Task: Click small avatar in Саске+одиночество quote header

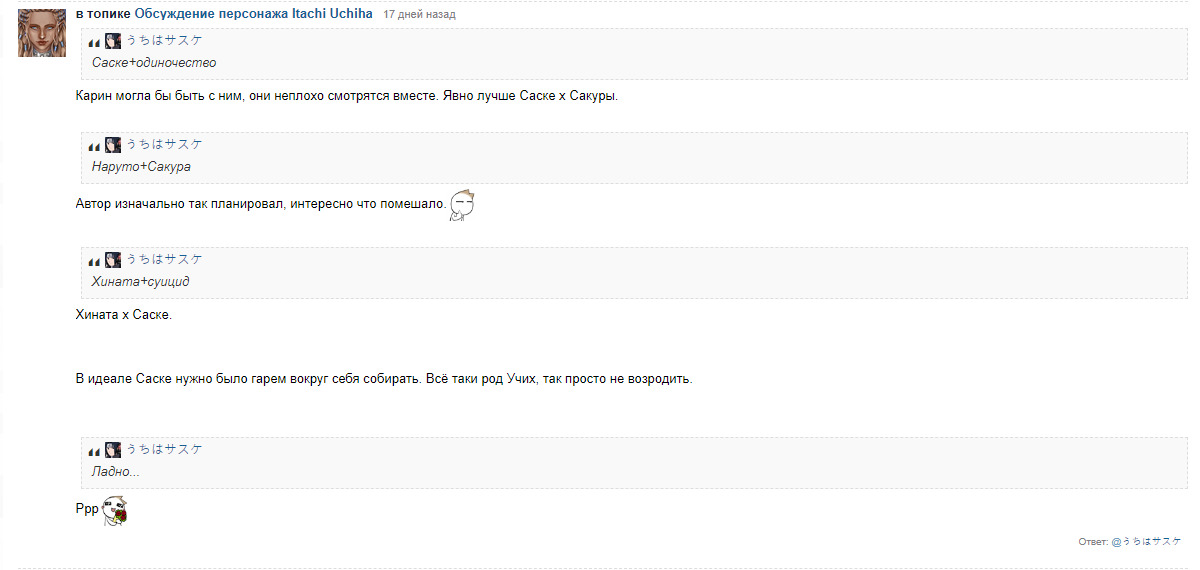Action: coord(113,41)
